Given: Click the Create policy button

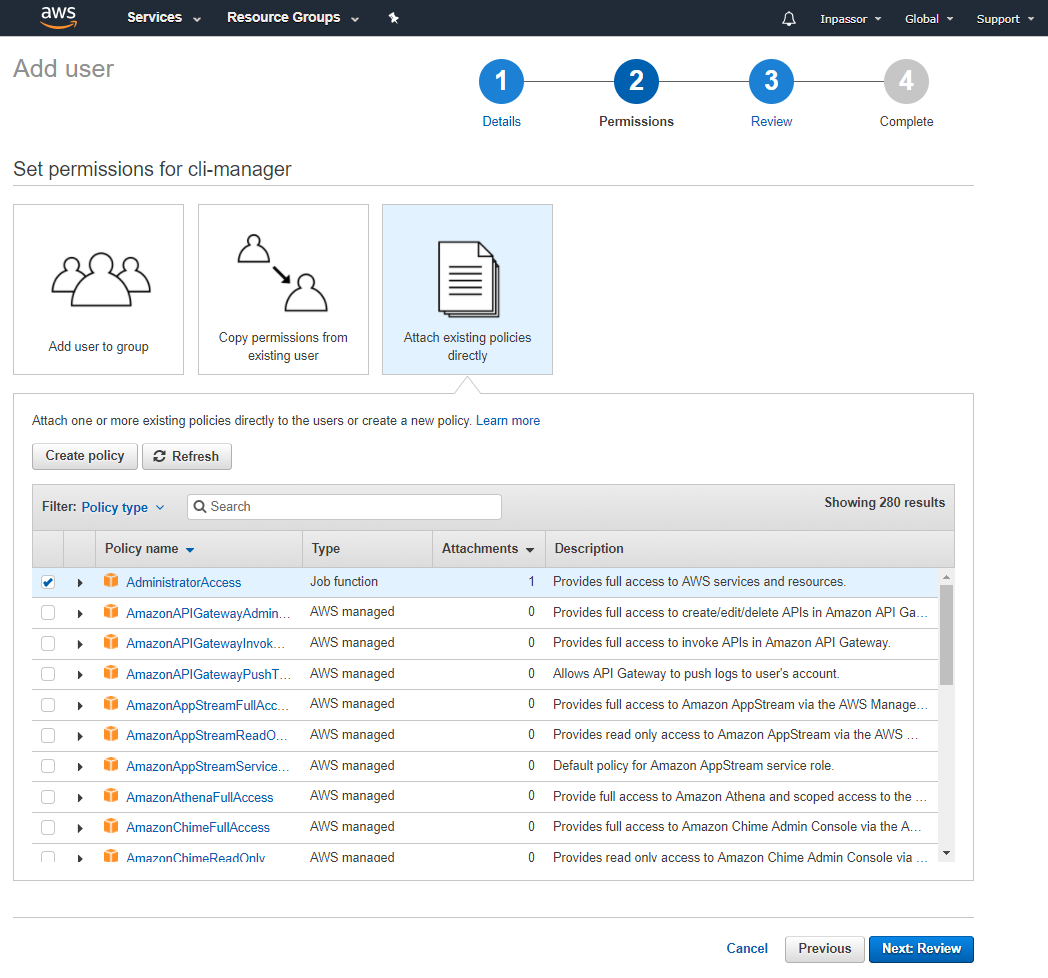Looking at the screenshot, I should click(85, 456).
